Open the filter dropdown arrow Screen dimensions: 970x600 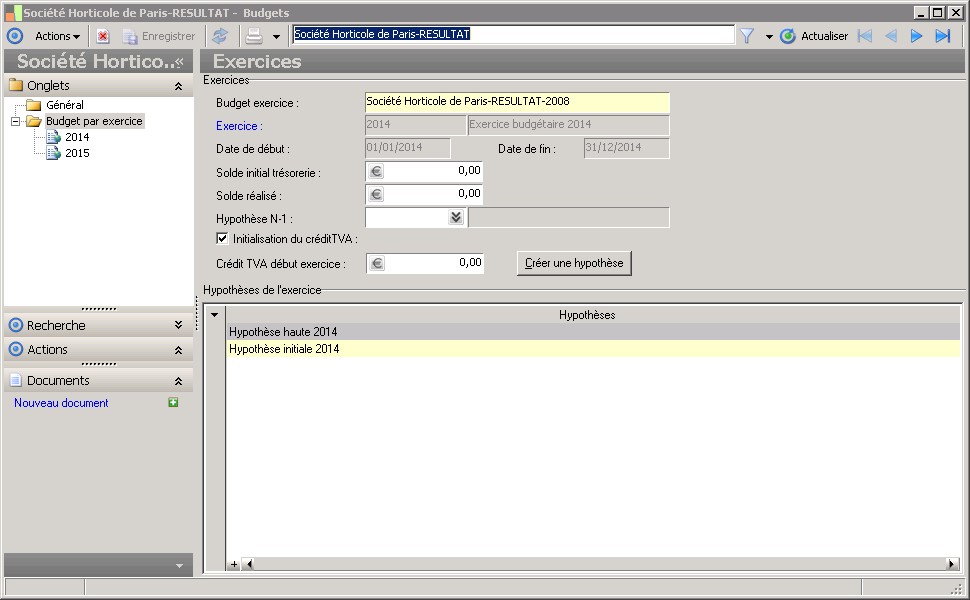(x=769, y=37)
